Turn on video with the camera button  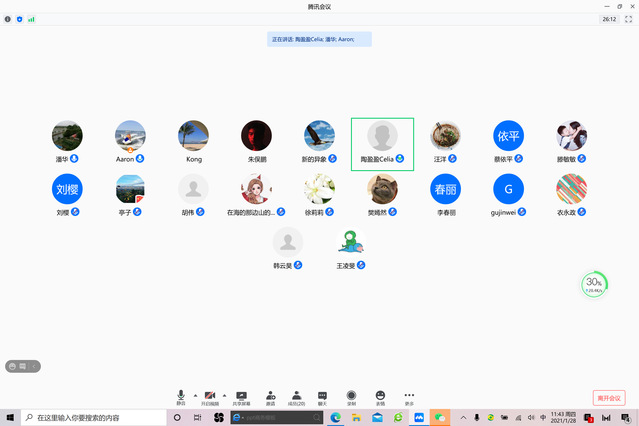point(210,397)
